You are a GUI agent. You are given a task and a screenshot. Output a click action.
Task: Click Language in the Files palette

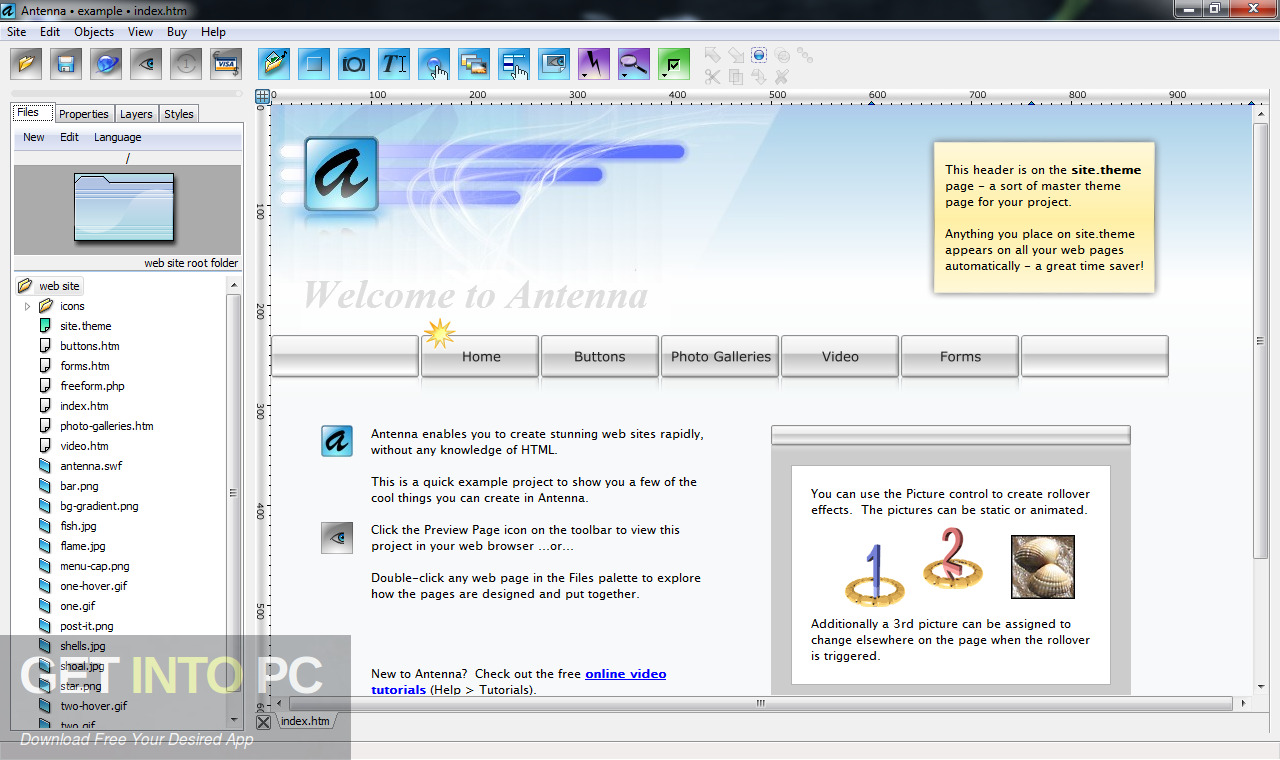point(118,138)
